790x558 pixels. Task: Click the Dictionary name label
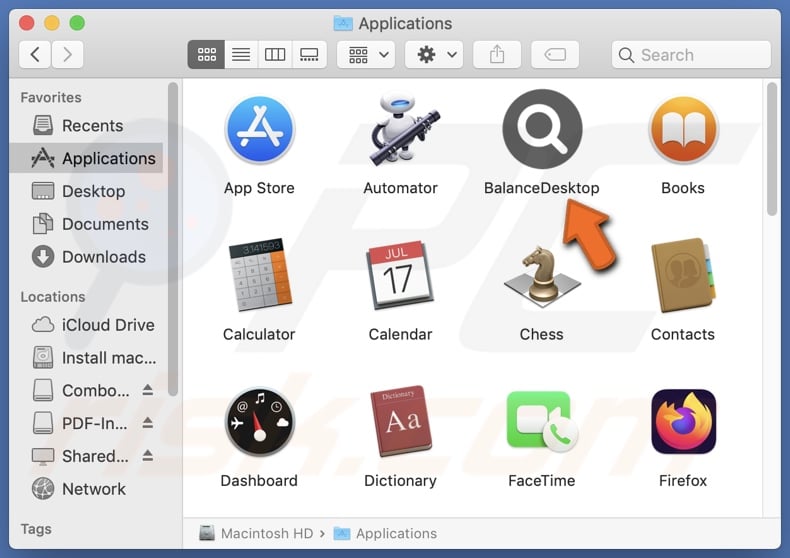[401, 480]
